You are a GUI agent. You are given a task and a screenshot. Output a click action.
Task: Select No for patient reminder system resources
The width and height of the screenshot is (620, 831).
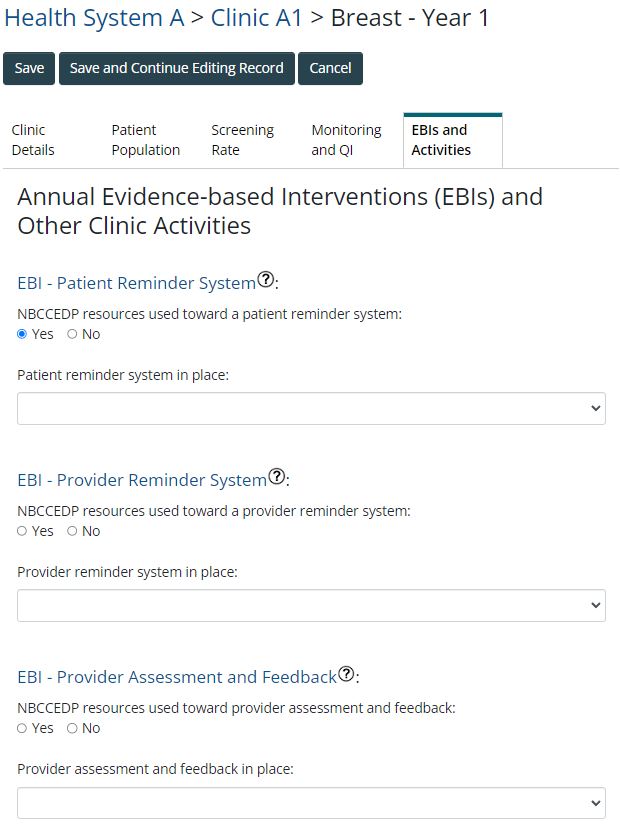click(x=72, y=334)
